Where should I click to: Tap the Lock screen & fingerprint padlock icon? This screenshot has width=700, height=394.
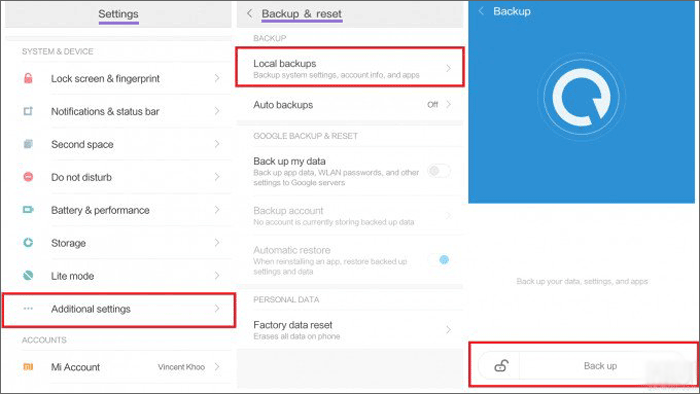tap(28, 79)
